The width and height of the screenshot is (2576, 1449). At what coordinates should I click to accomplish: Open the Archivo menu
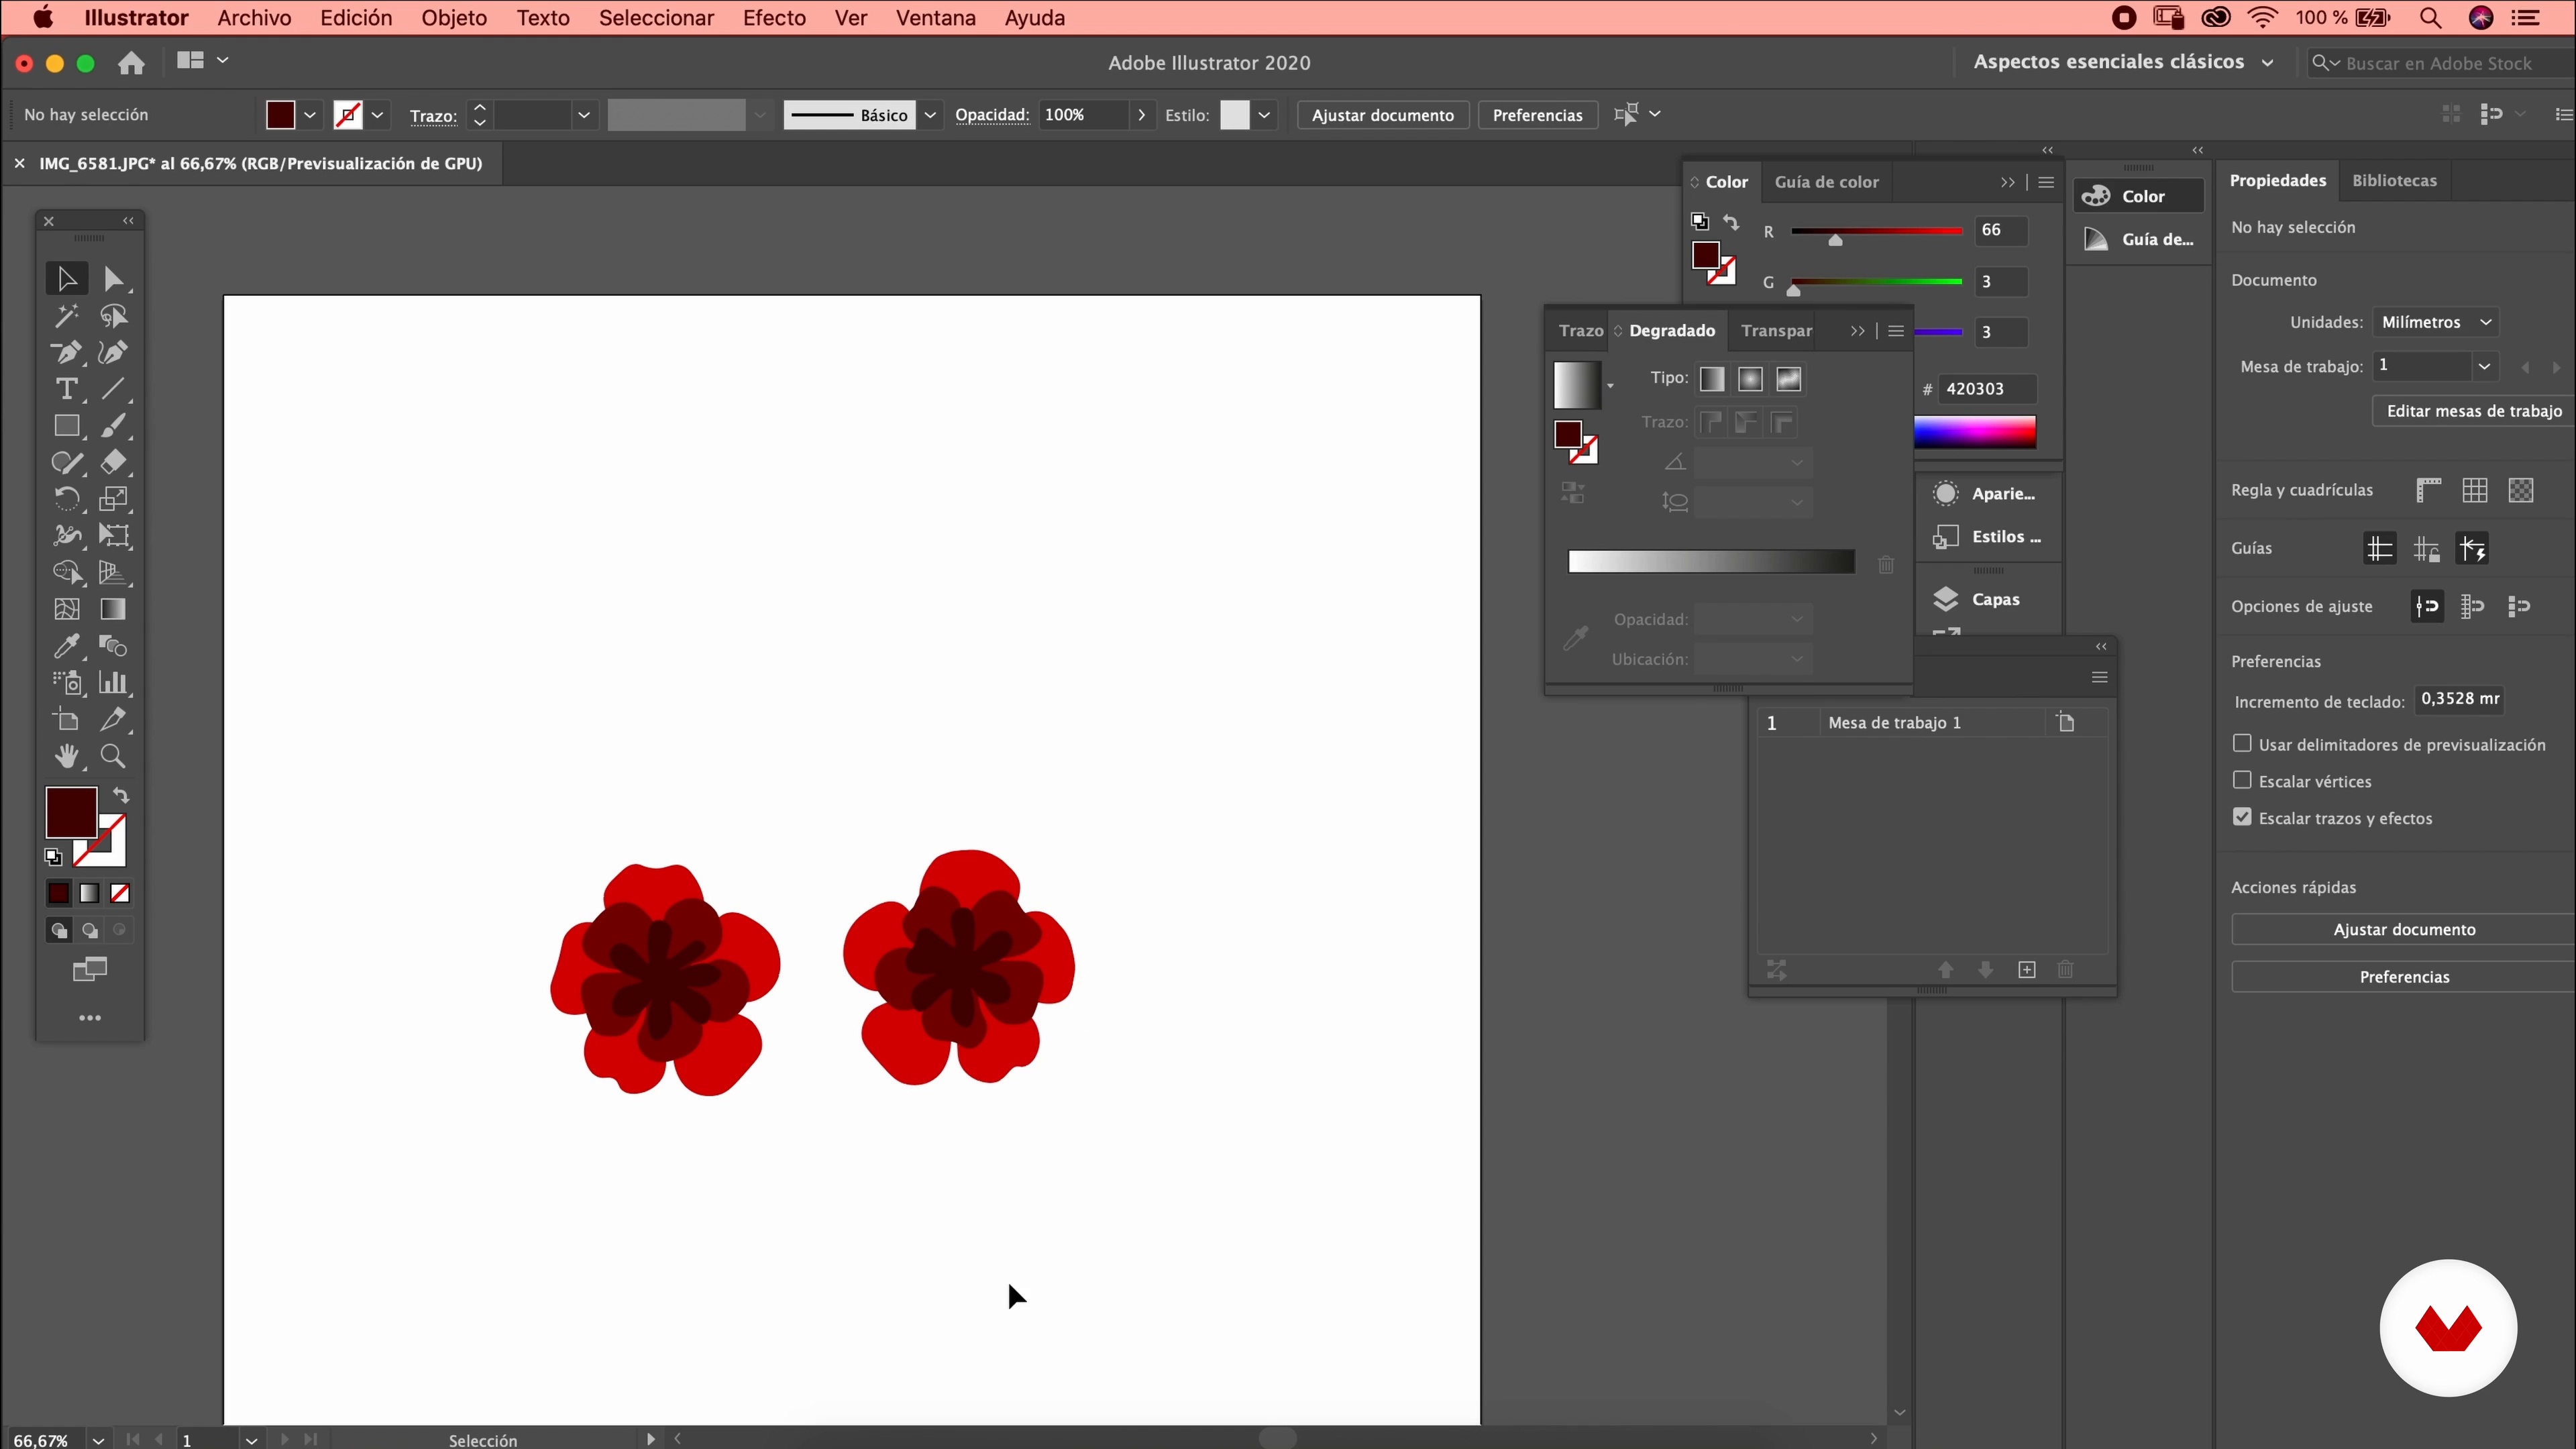pyautogui.click(x=254, y=18)
